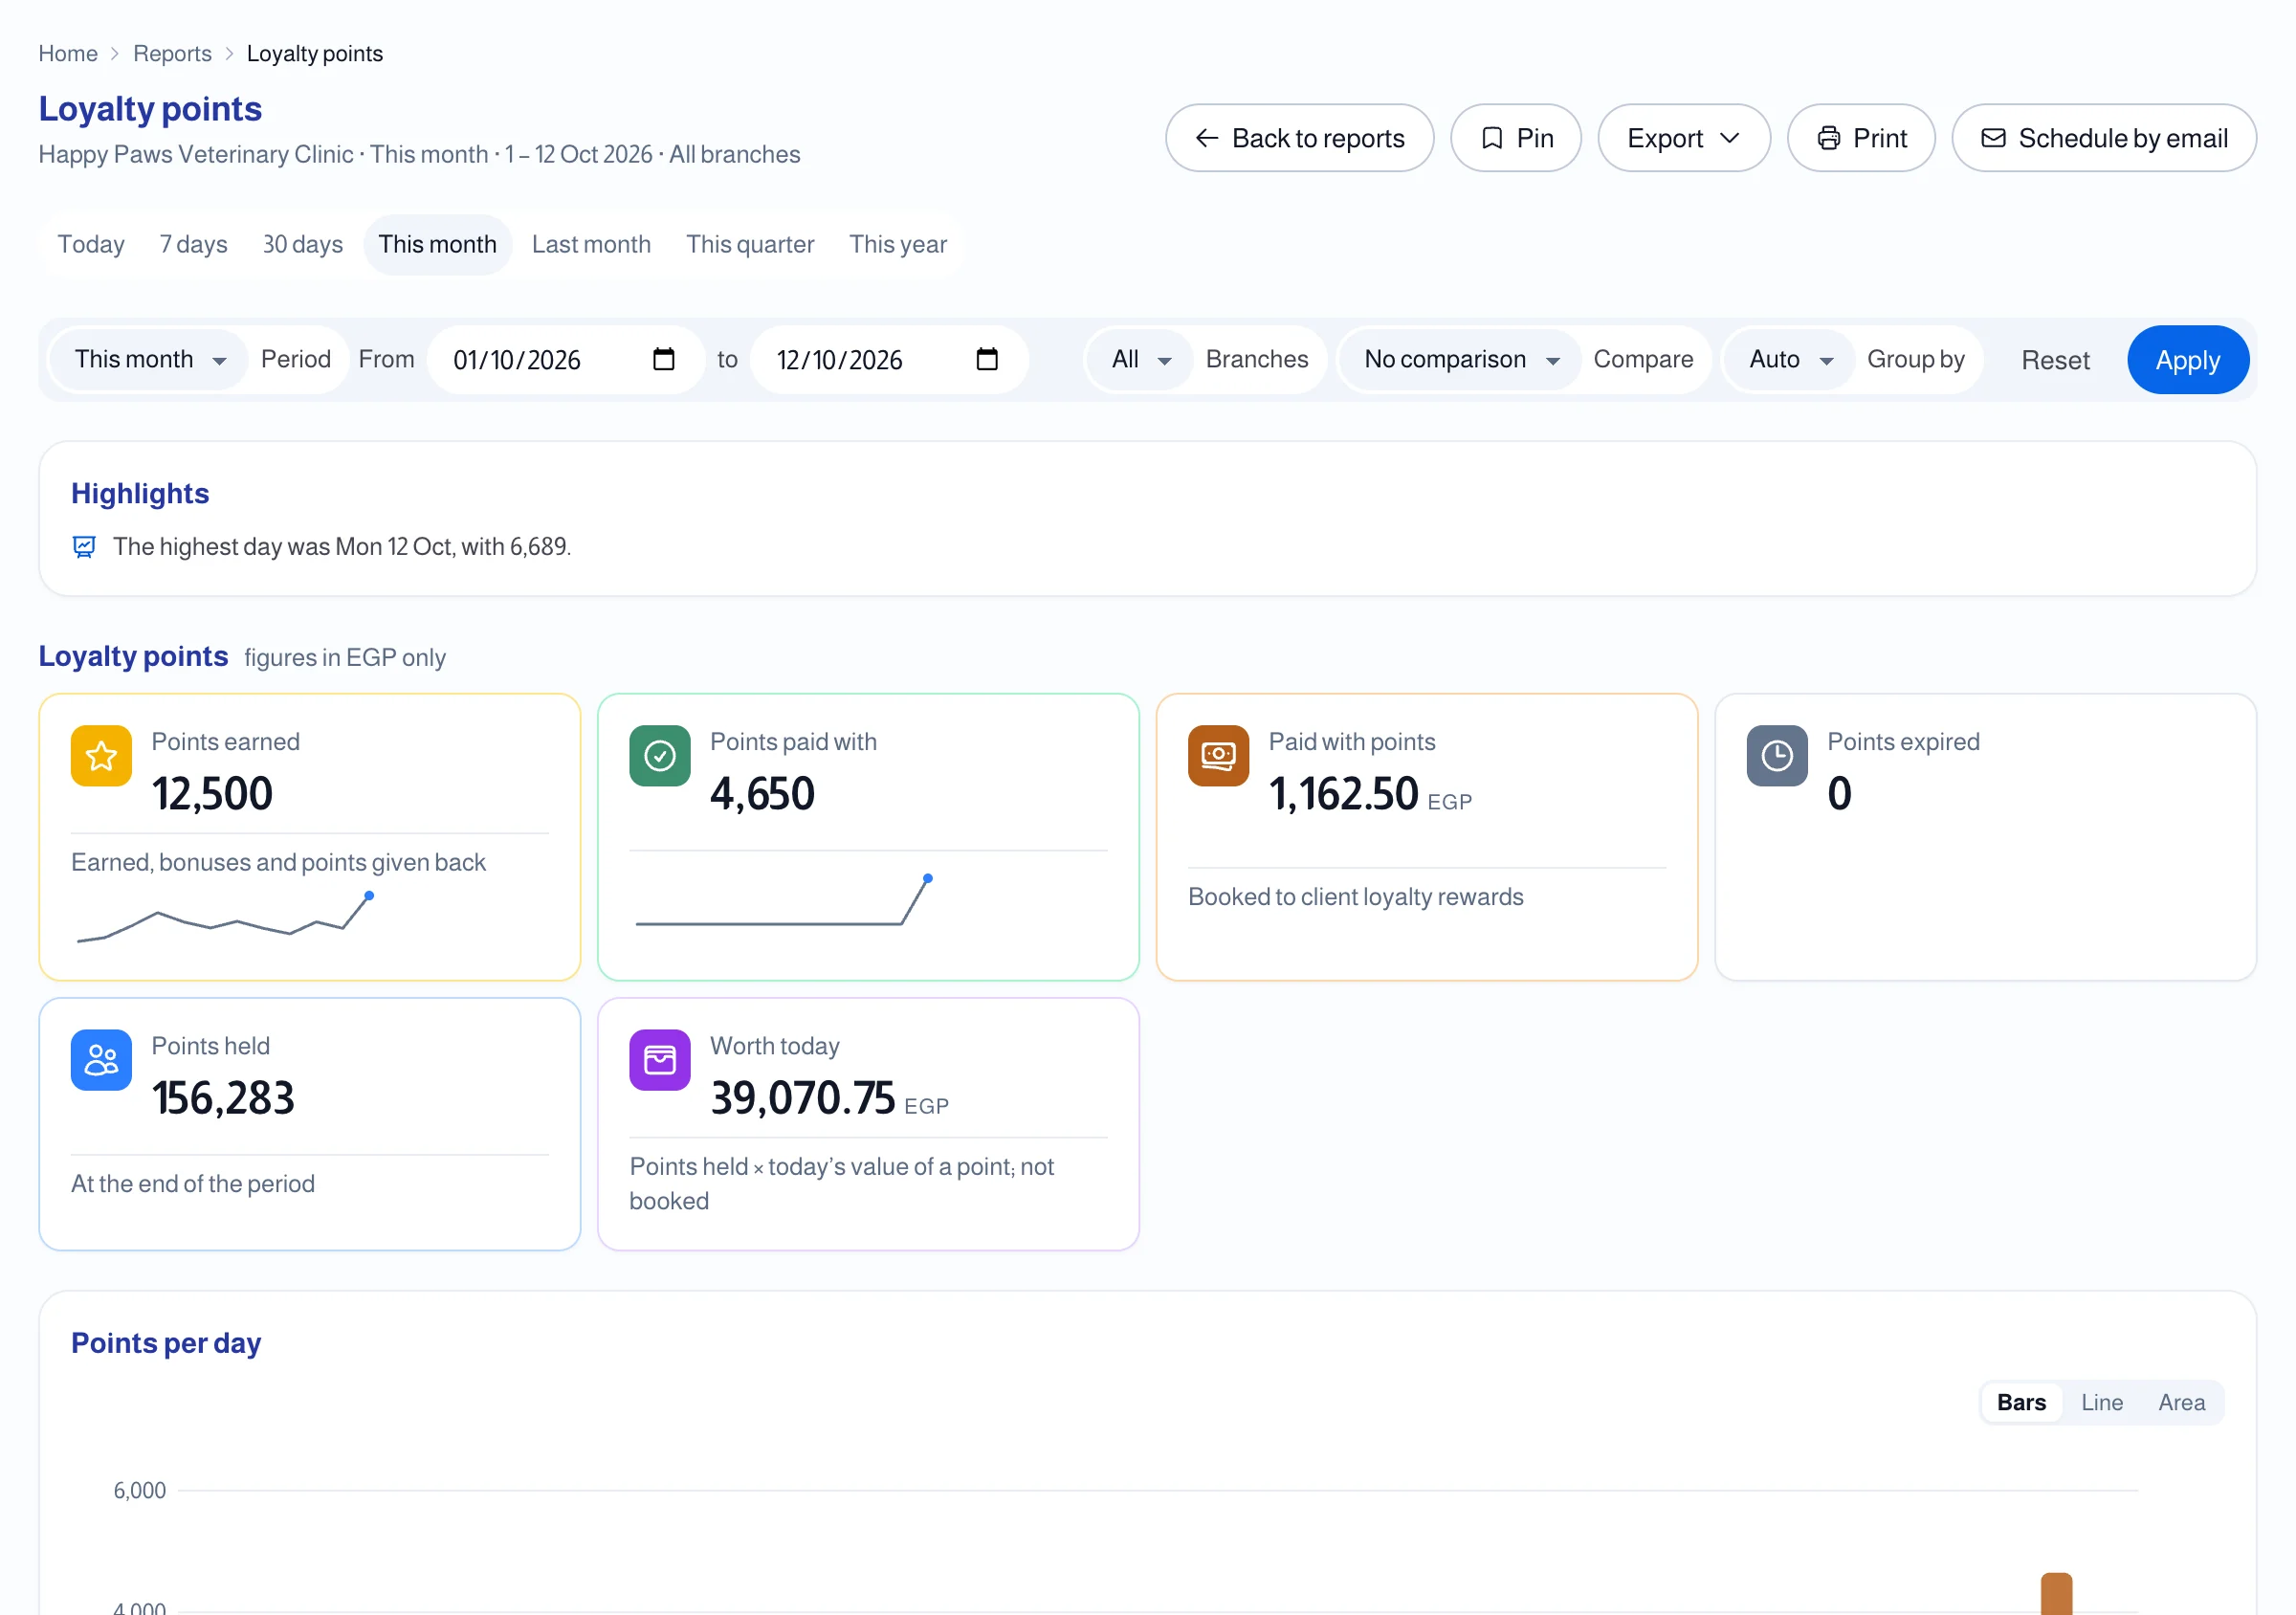Click the From date field 01/10/2026
Image resolution: width=2296 pixels, height=1615 pixels.
pyautogui.click(x=565, y=359)
